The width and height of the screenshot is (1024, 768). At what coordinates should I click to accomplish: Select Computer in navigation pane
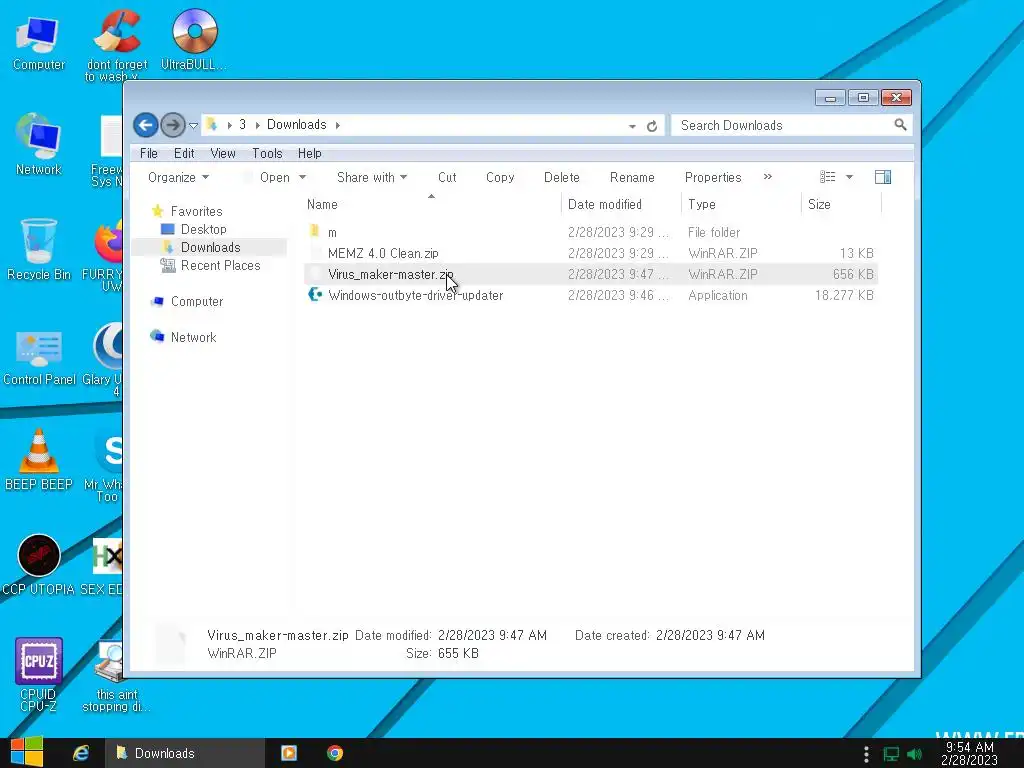point(197,301)
